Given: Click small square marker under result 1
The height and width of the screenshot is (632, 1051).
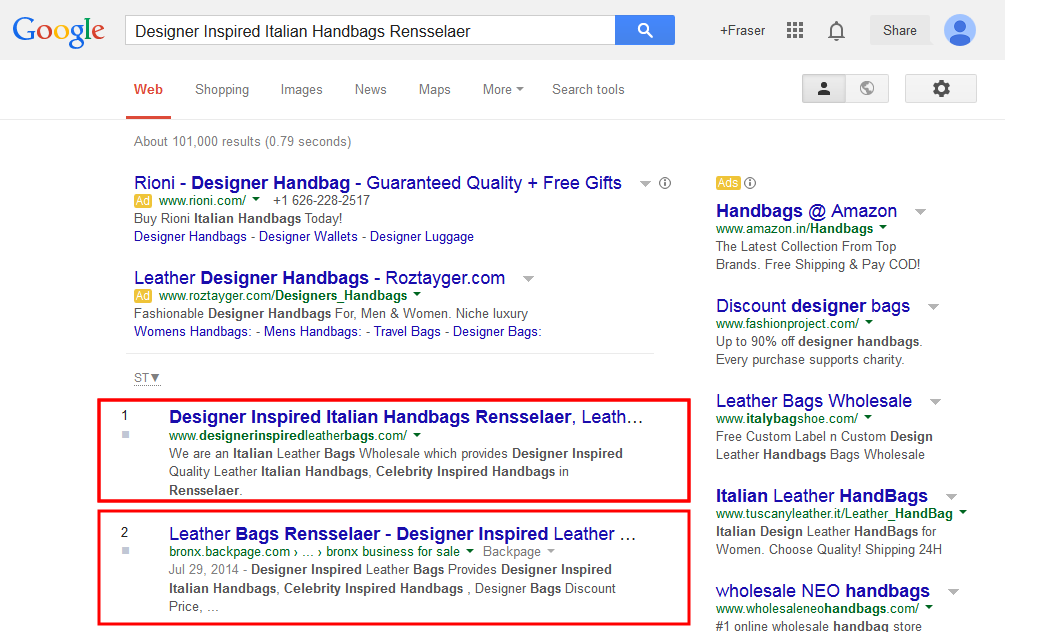Looking at the screenshot, I should (125, 435).
